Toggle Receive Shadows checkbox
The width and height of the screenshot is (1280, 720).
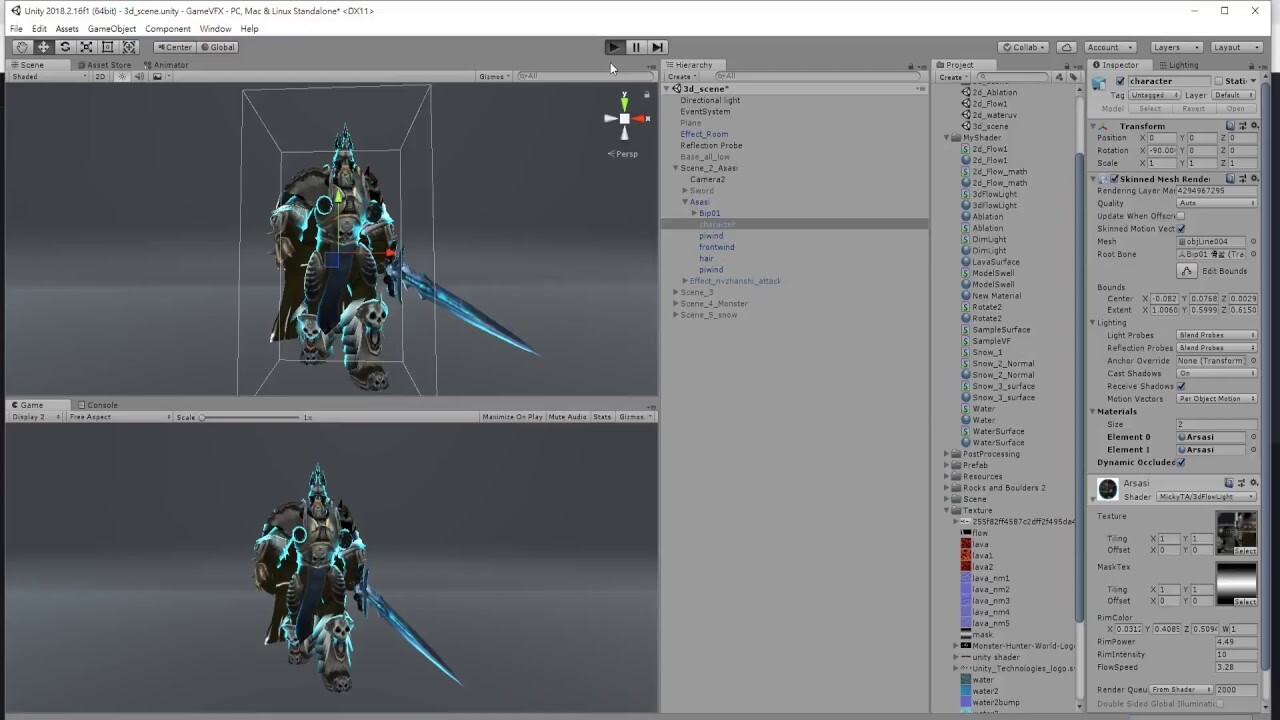click(1181, 386)
